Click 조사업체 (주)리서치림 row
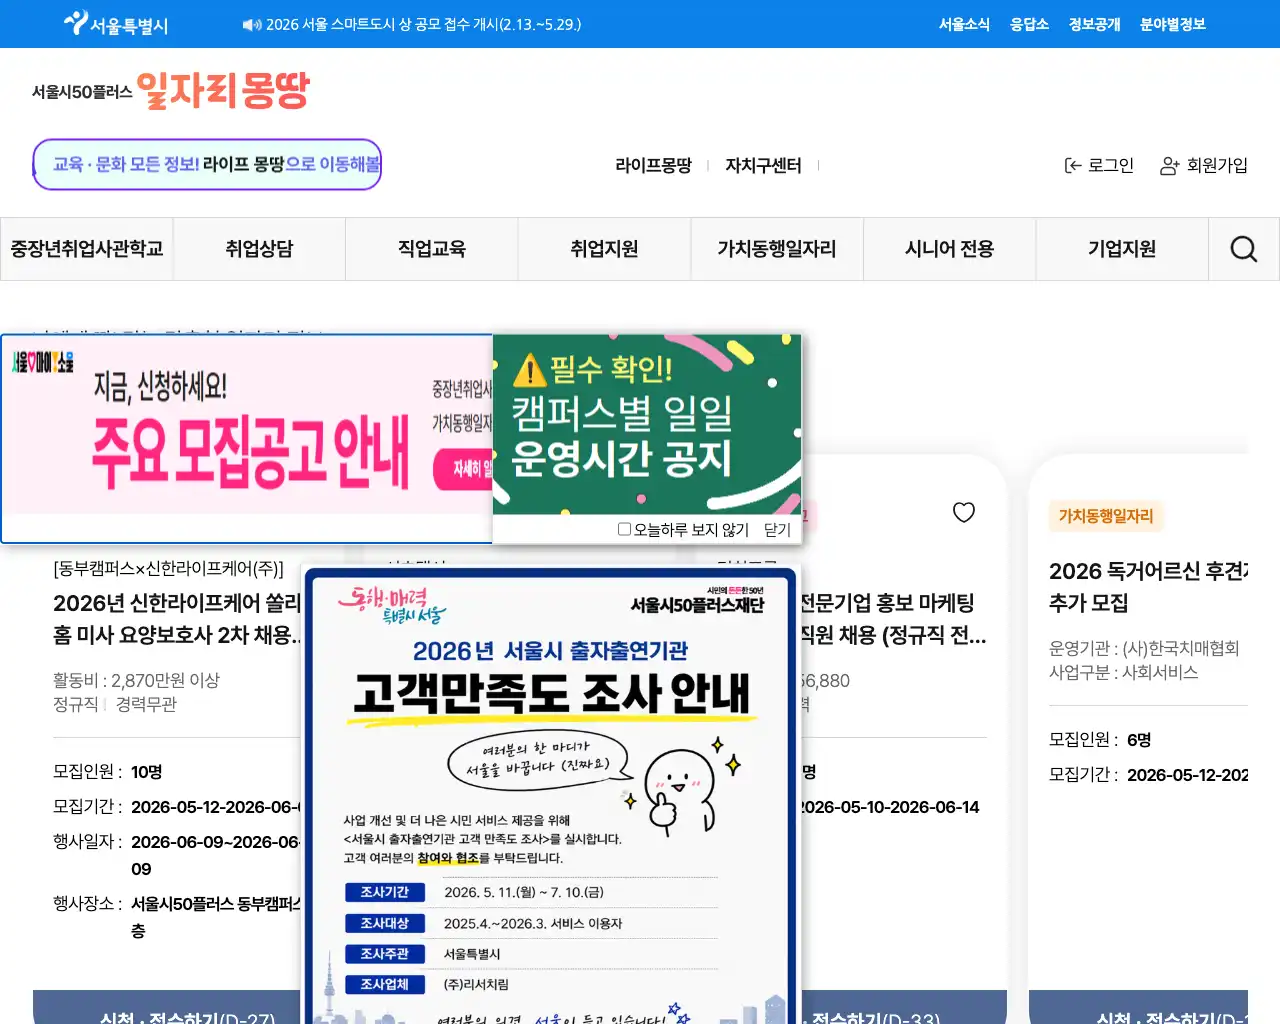This screenshot has height=1024, width=1280. click(x=531, y=984)
